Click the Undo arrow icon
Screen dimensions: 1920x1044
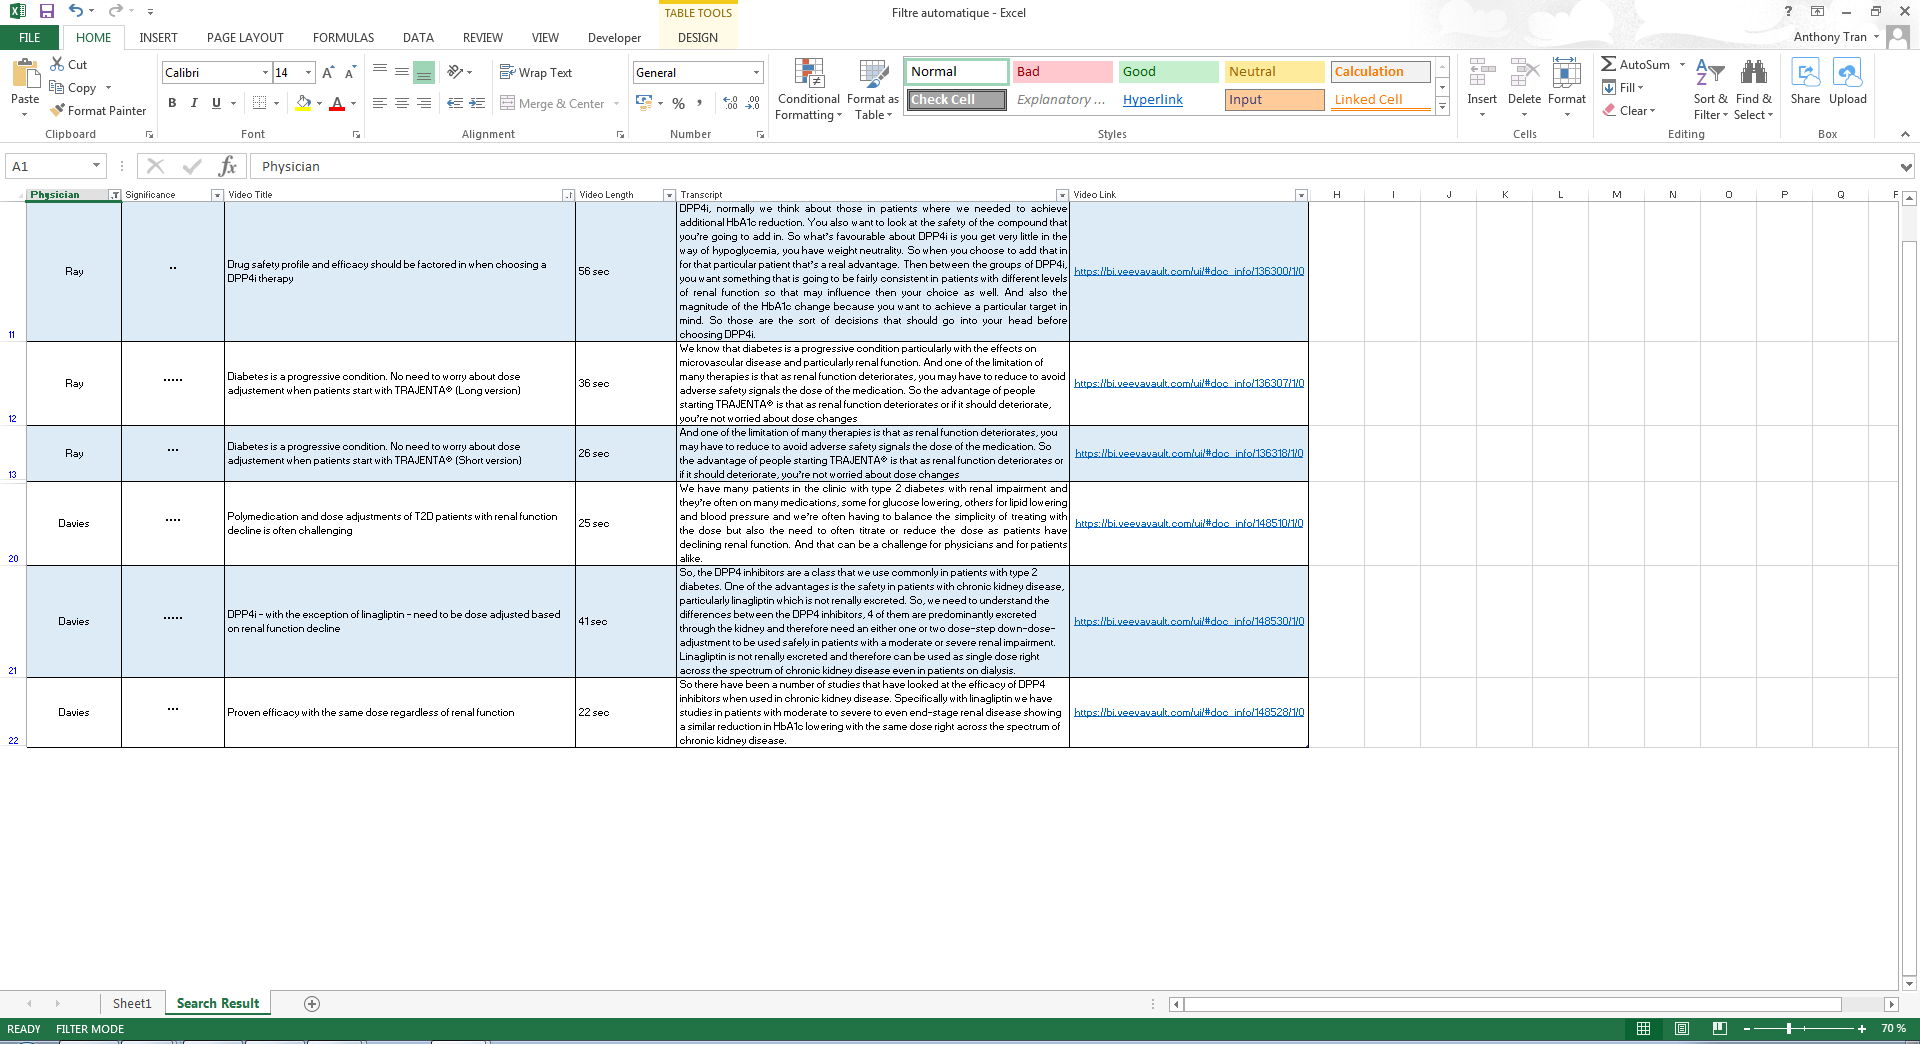(76, 11)
